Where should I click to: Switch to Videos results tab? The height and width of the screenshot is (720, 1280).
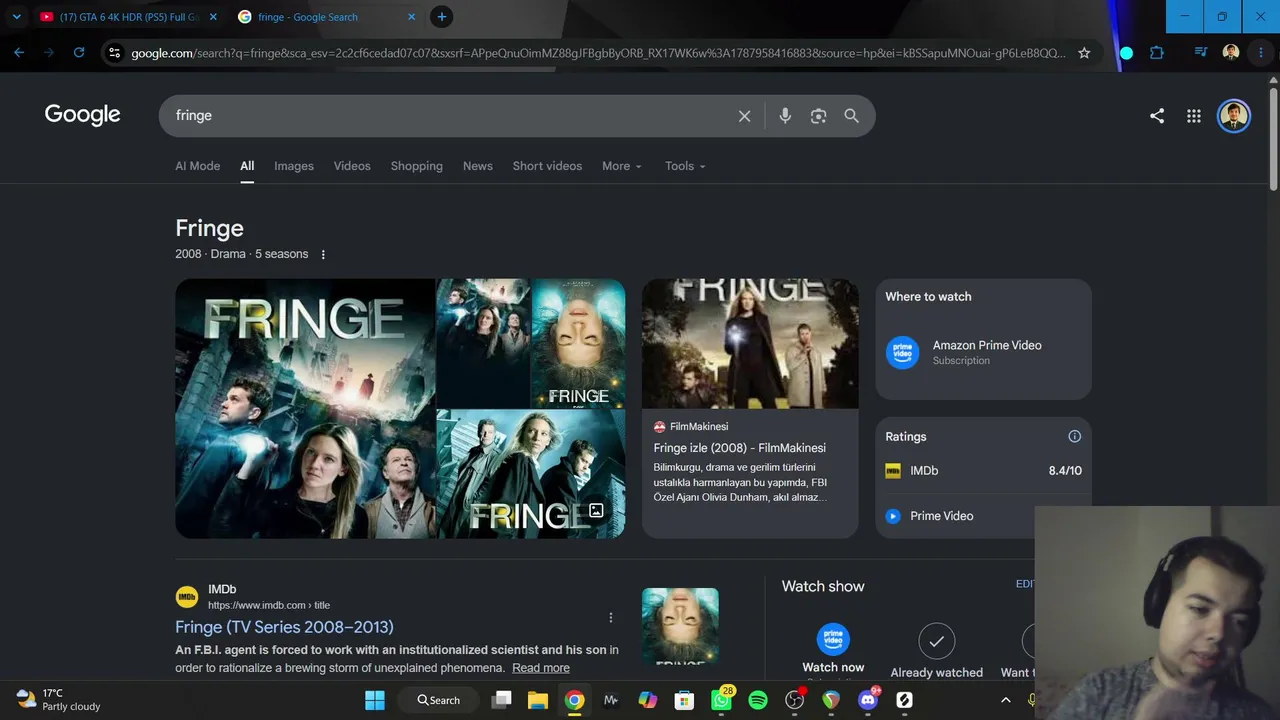(x=352, y=166)
